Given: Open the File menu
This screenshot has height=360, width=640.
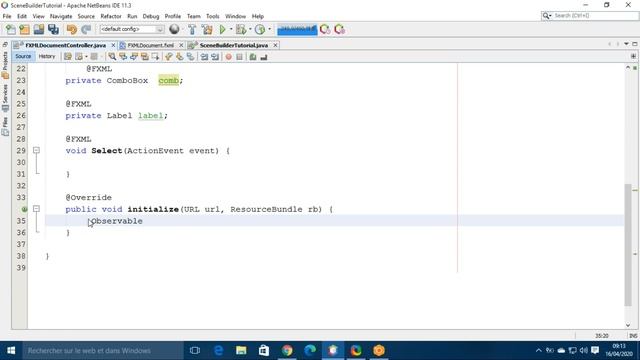Looking at the screenshot, I should pos(7,16).
